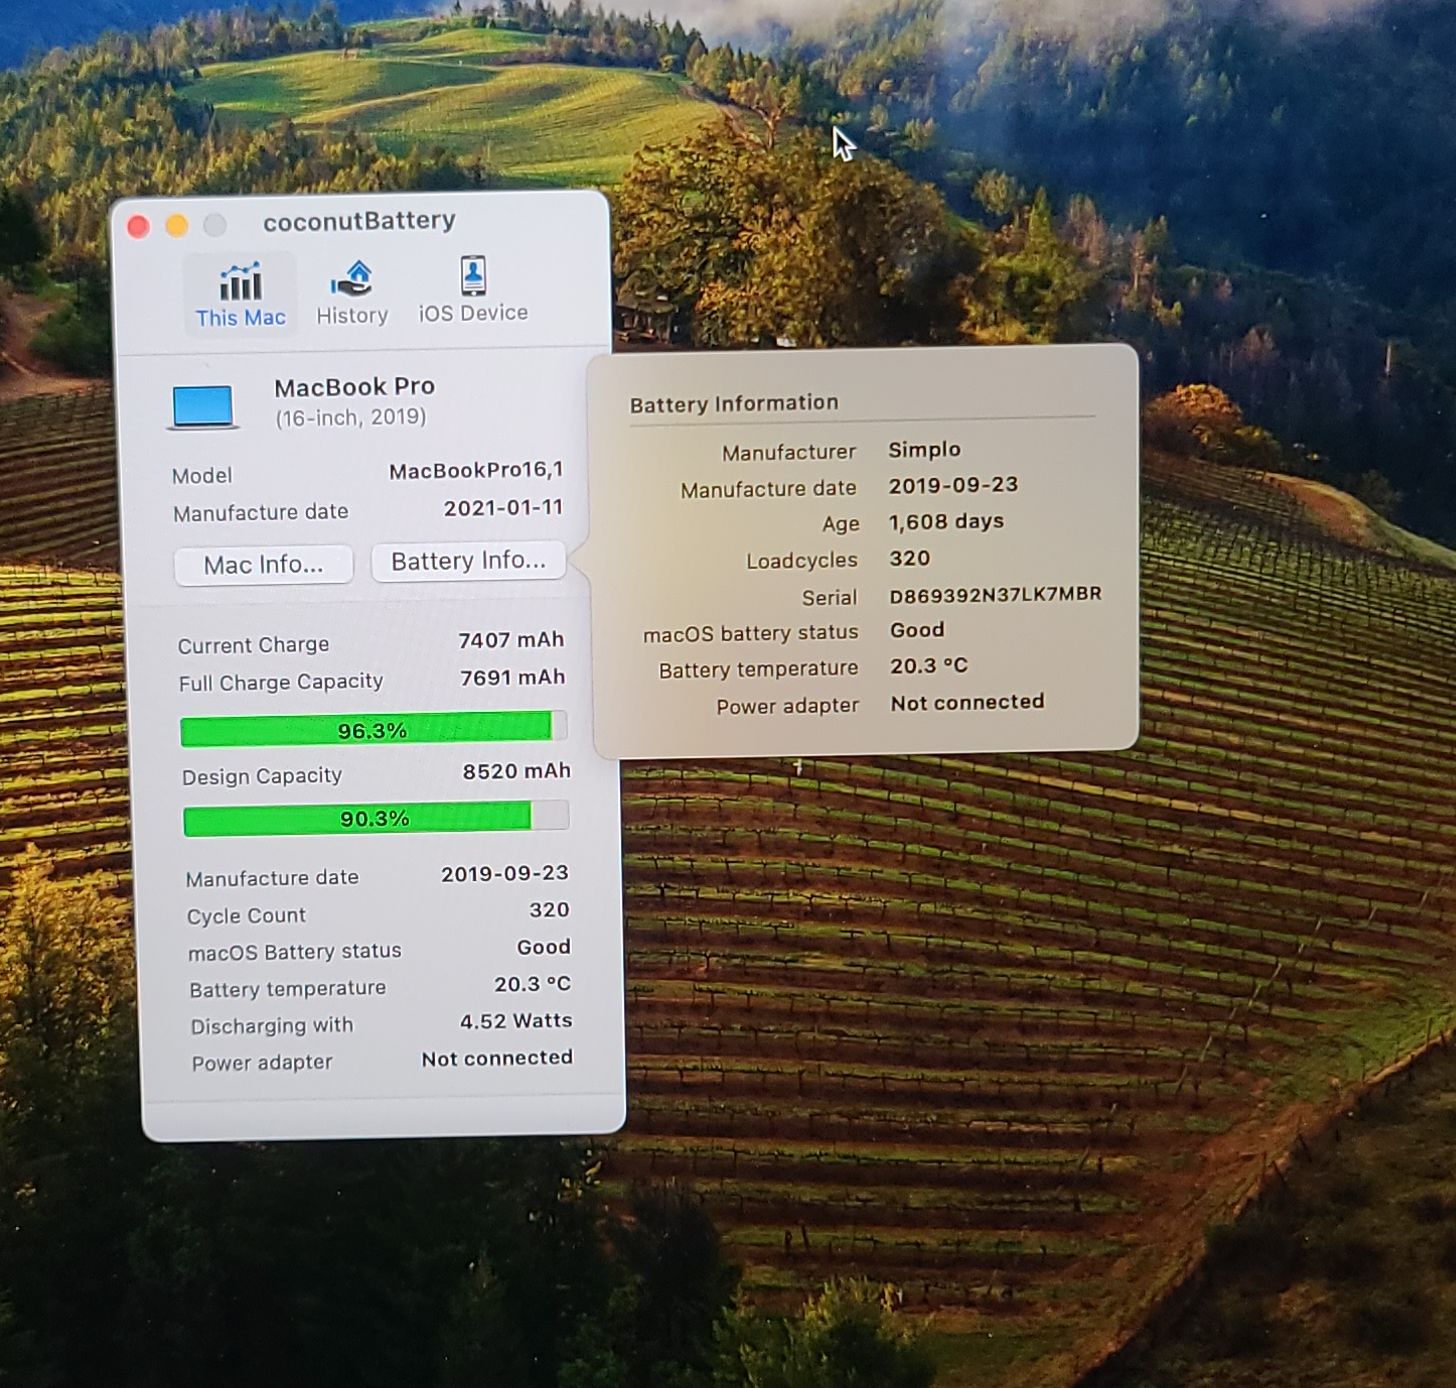This screenshot has height=1388, width=1456.
Task: Minimize the coconutBattery window with yellow button
Action: pyautogui.click(x=177, y=226)
